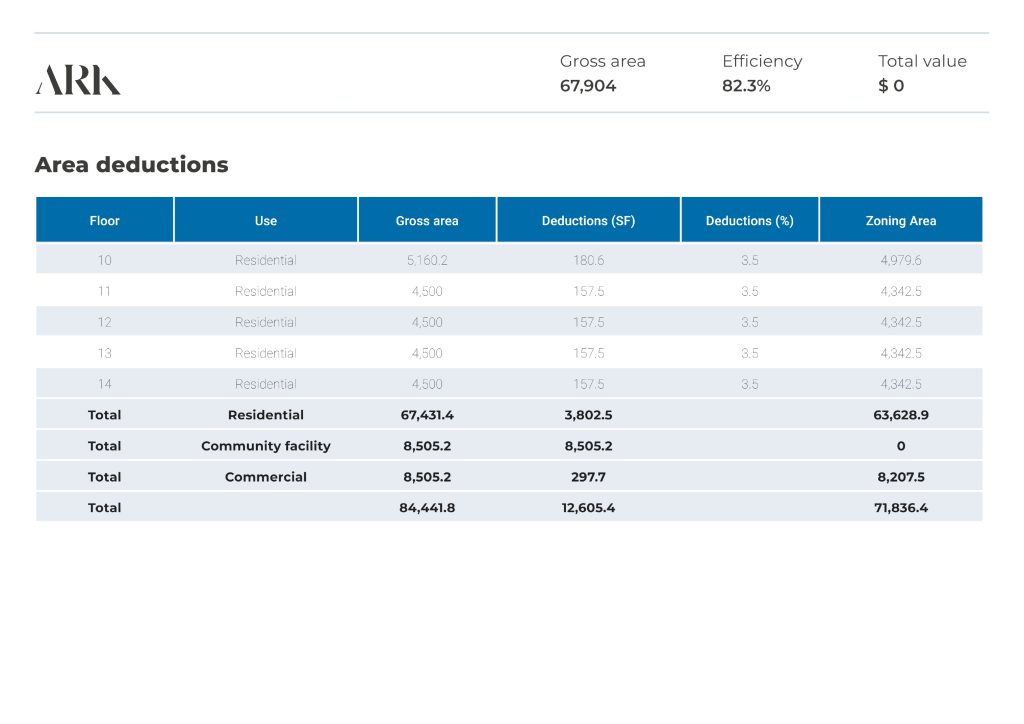
Task: Click floor 14 row's Residential cell
Action: click(266, 384)
